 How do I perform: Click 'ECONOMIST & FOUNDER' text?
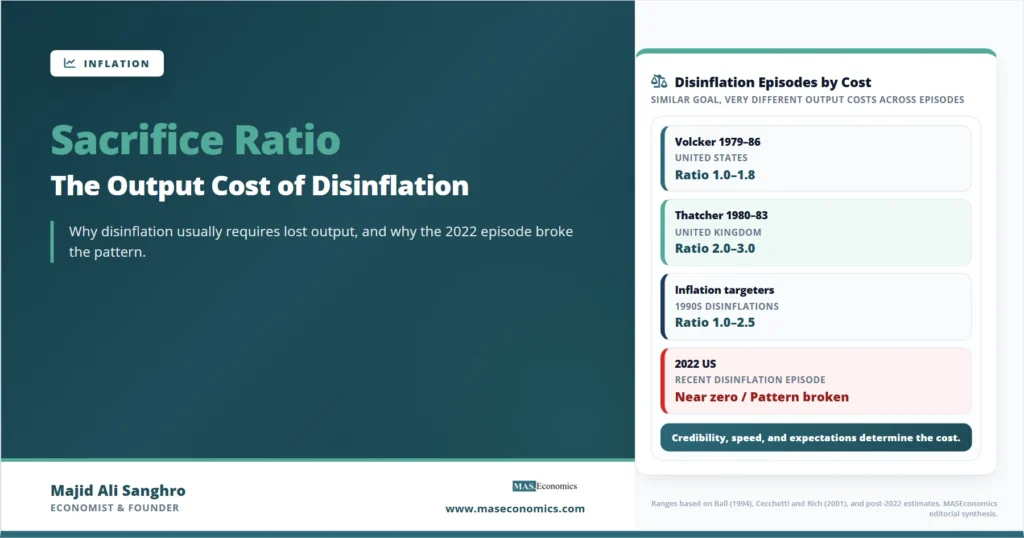[x=114, y=508]
